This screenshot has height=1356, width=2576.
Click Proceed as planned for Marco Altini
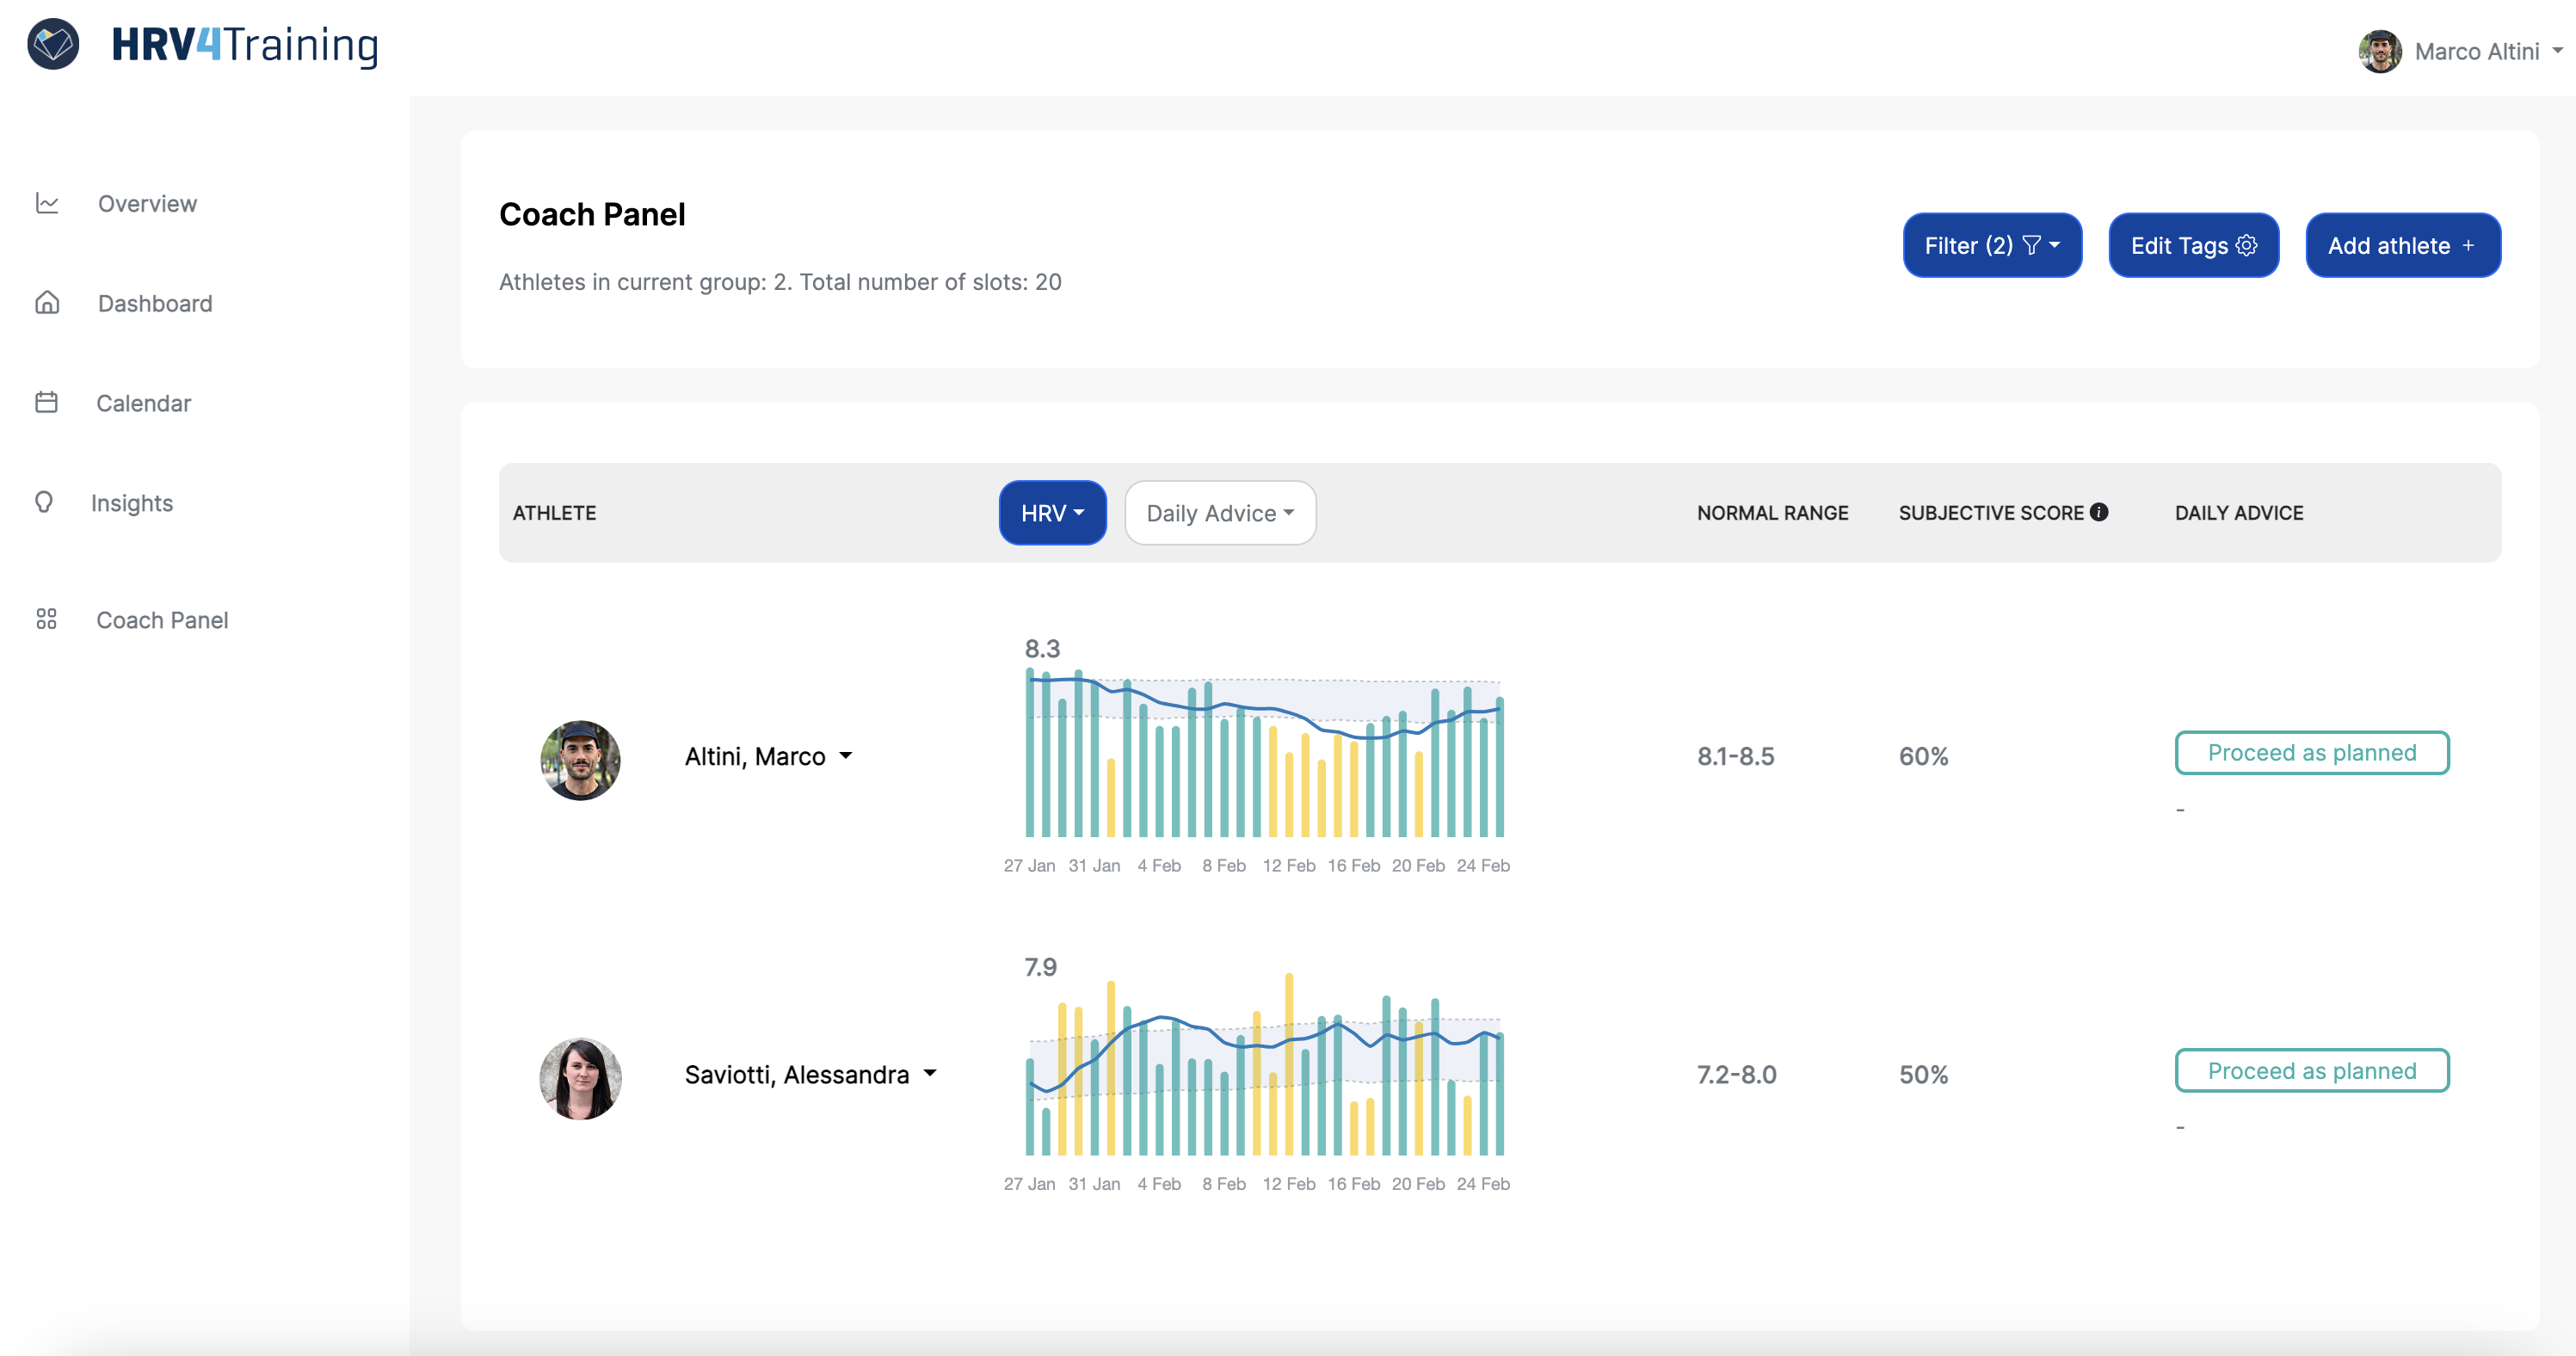coord(2311,752)
